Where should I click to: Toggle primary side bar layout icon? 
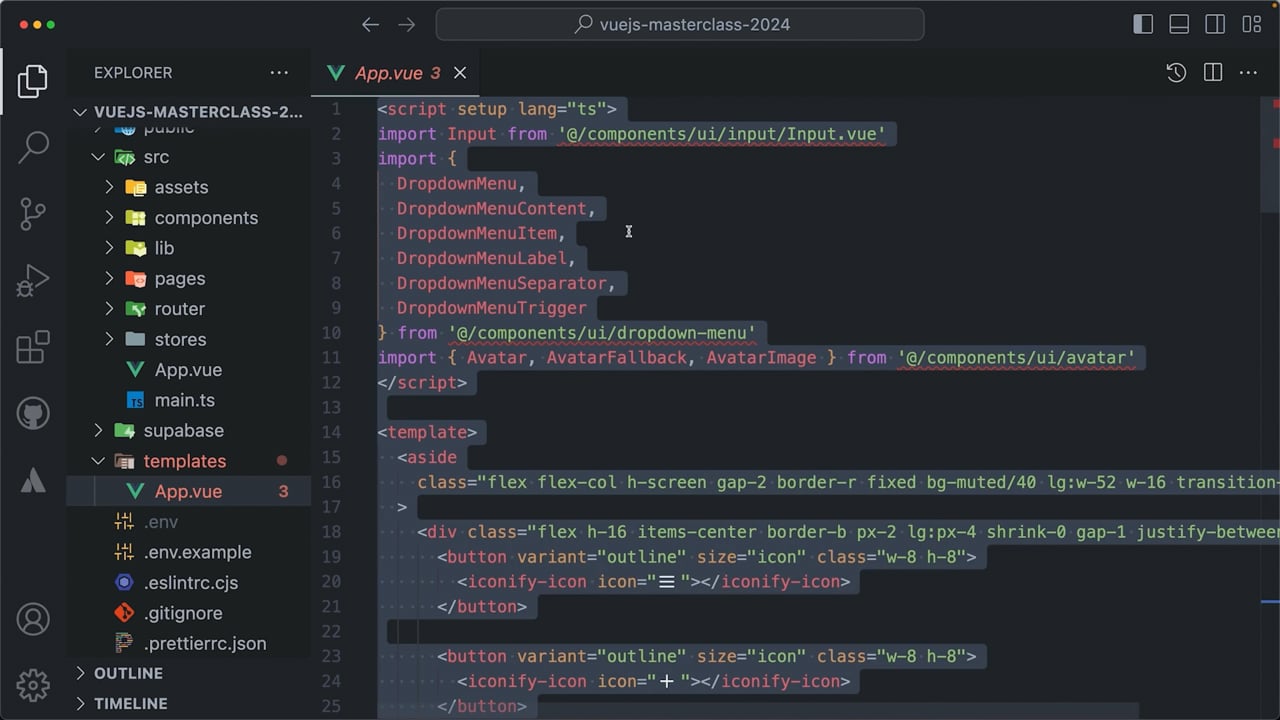click(1143, 25)
